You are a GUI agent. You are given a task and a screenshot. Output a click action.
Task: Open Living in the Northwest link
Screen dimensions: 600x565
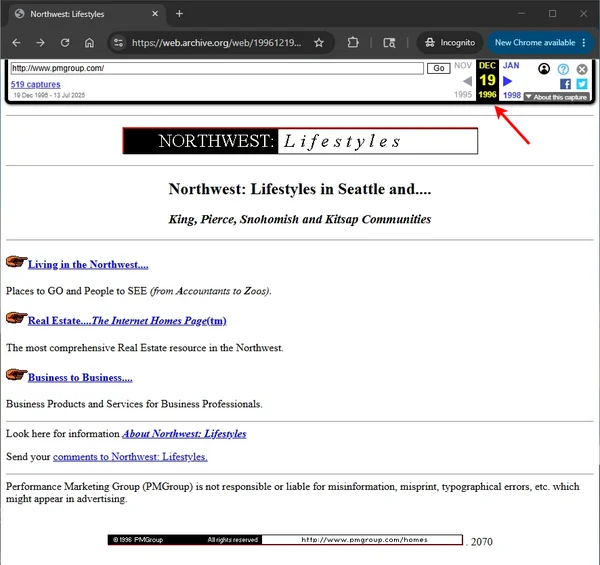tap(88, 265)
